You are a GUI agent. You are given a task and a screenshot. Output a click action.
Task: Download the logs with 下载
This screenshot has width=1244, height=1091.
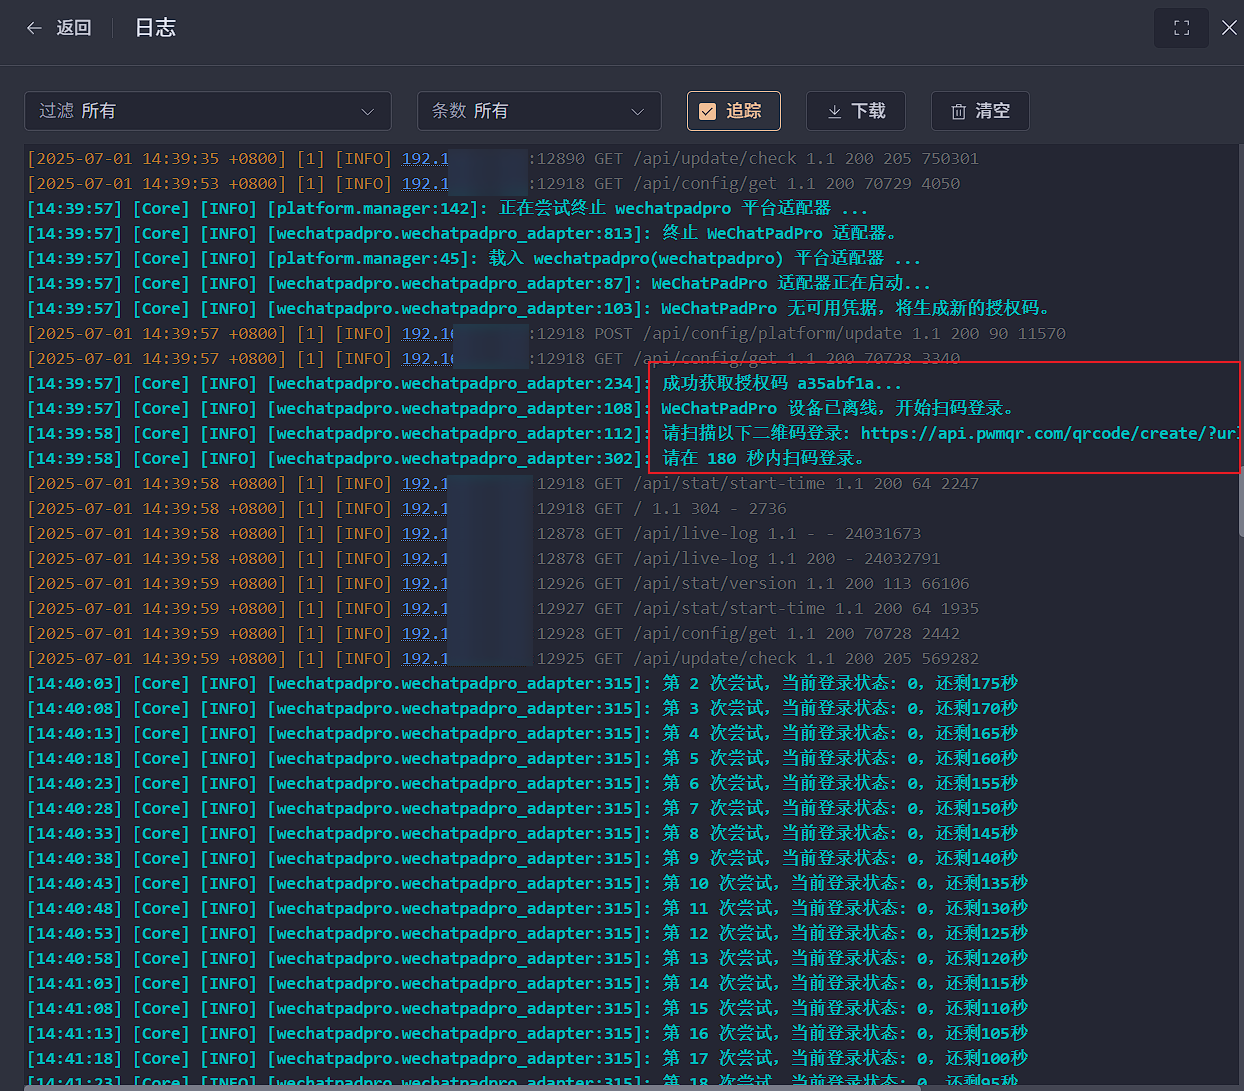tap(855, 111)
